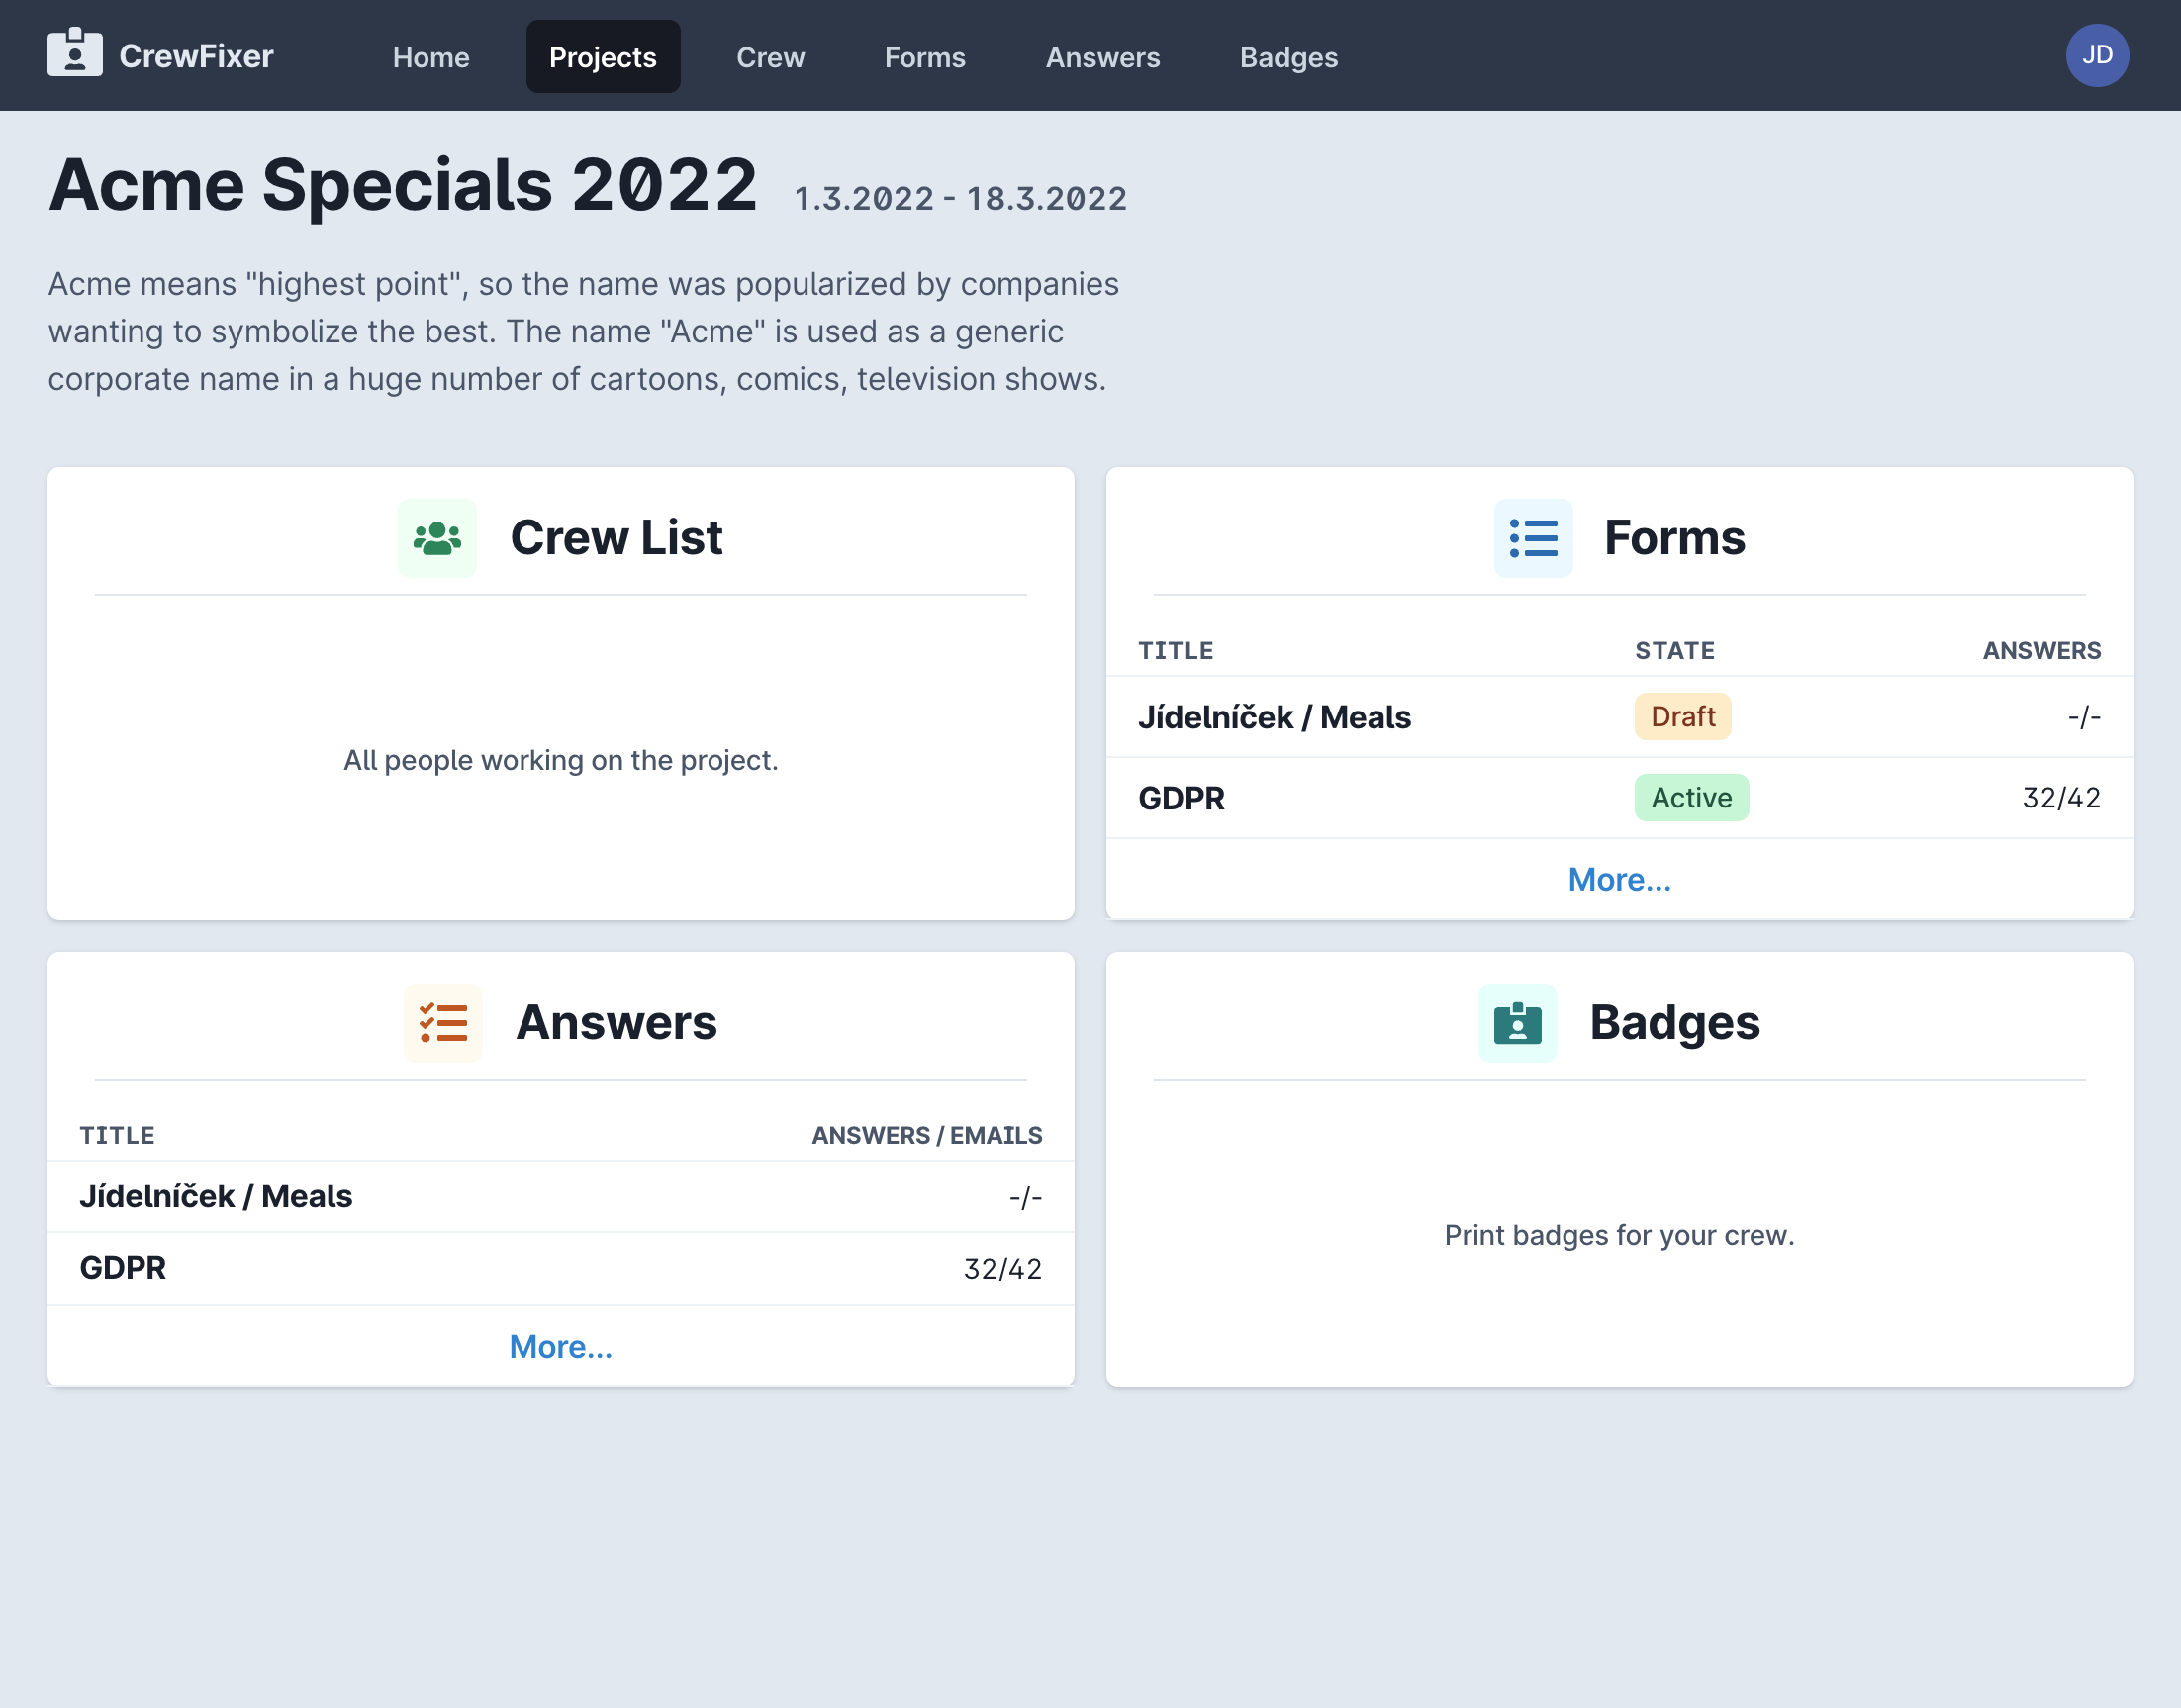Screen dimensions: 2181x1708
Task: Open the GDPR form row in Forms
Action: pos(1181,799)
